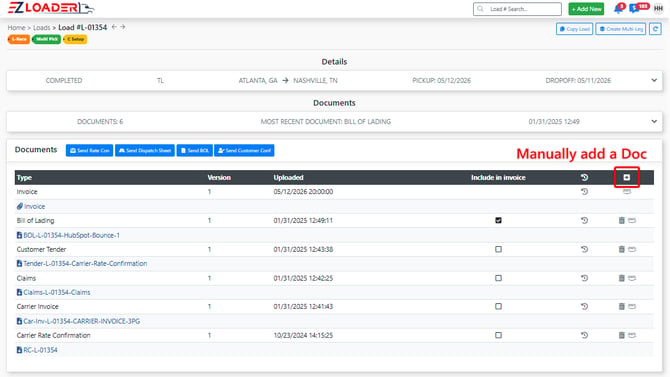670x377 pixels.
Task: Click the envelope icon in Carrier Invoice row
Action: point(632,306)
